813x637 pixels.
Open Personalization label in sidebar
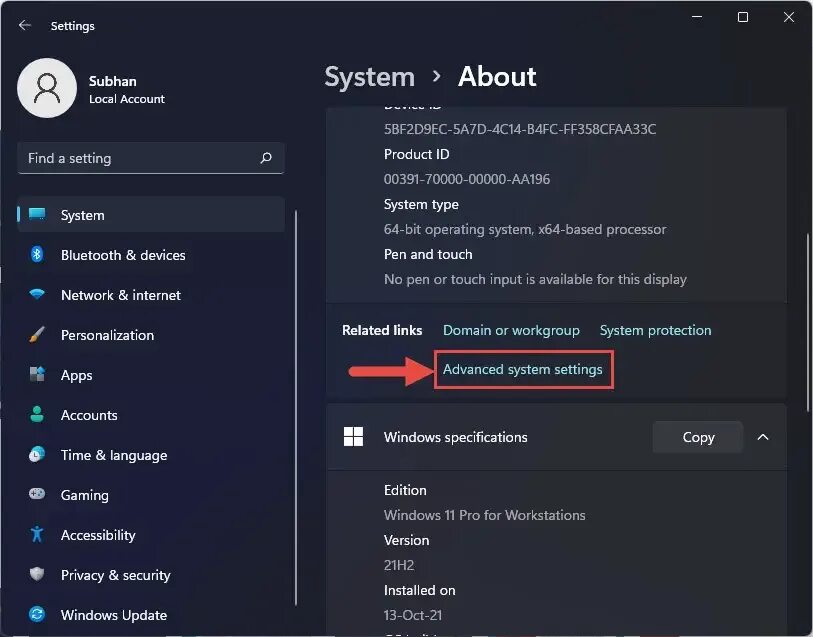(107, 335)
